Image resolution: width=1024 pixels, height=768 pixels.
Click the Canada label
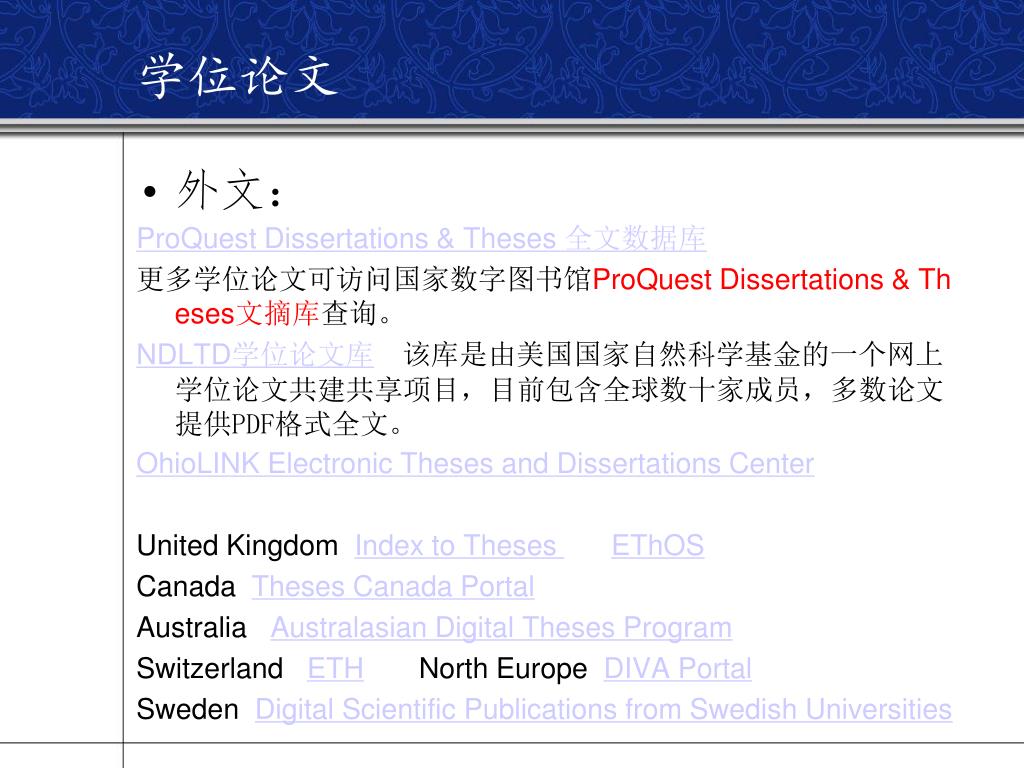[186, 586]
